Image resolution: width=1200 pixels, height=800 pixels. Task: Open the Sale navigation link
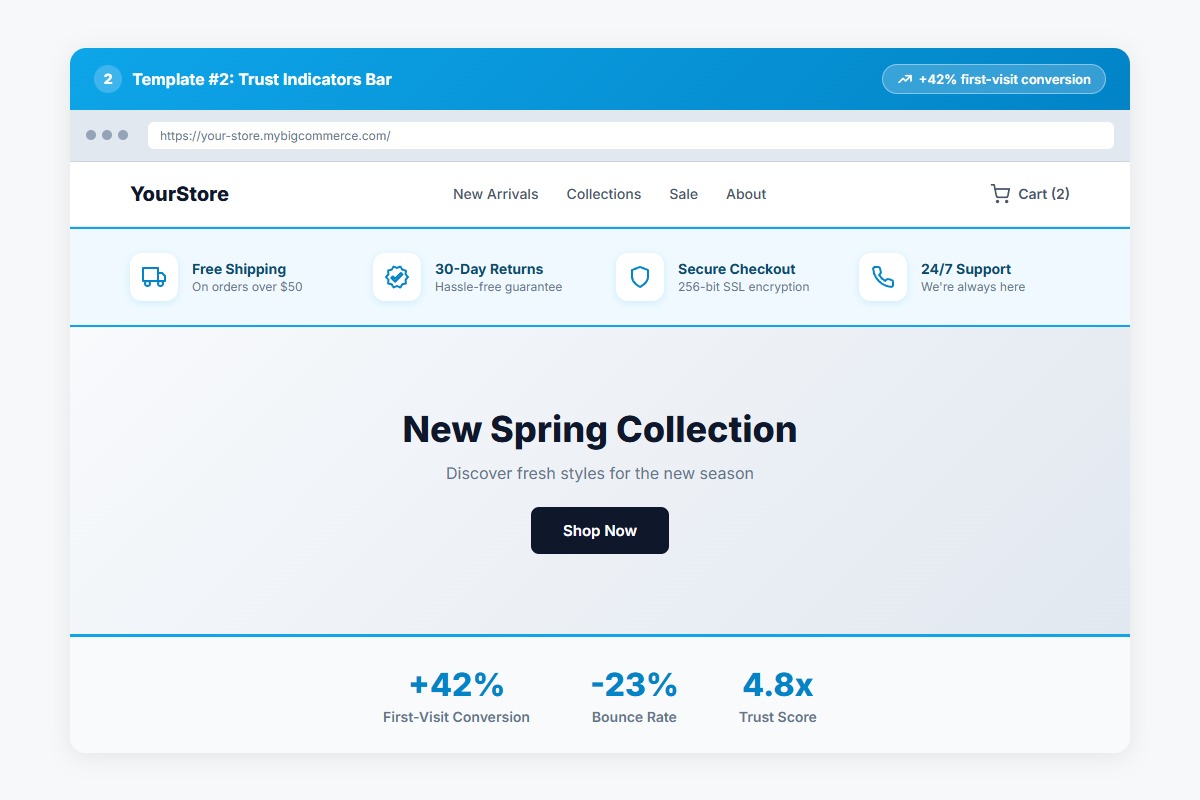(684, 194)
